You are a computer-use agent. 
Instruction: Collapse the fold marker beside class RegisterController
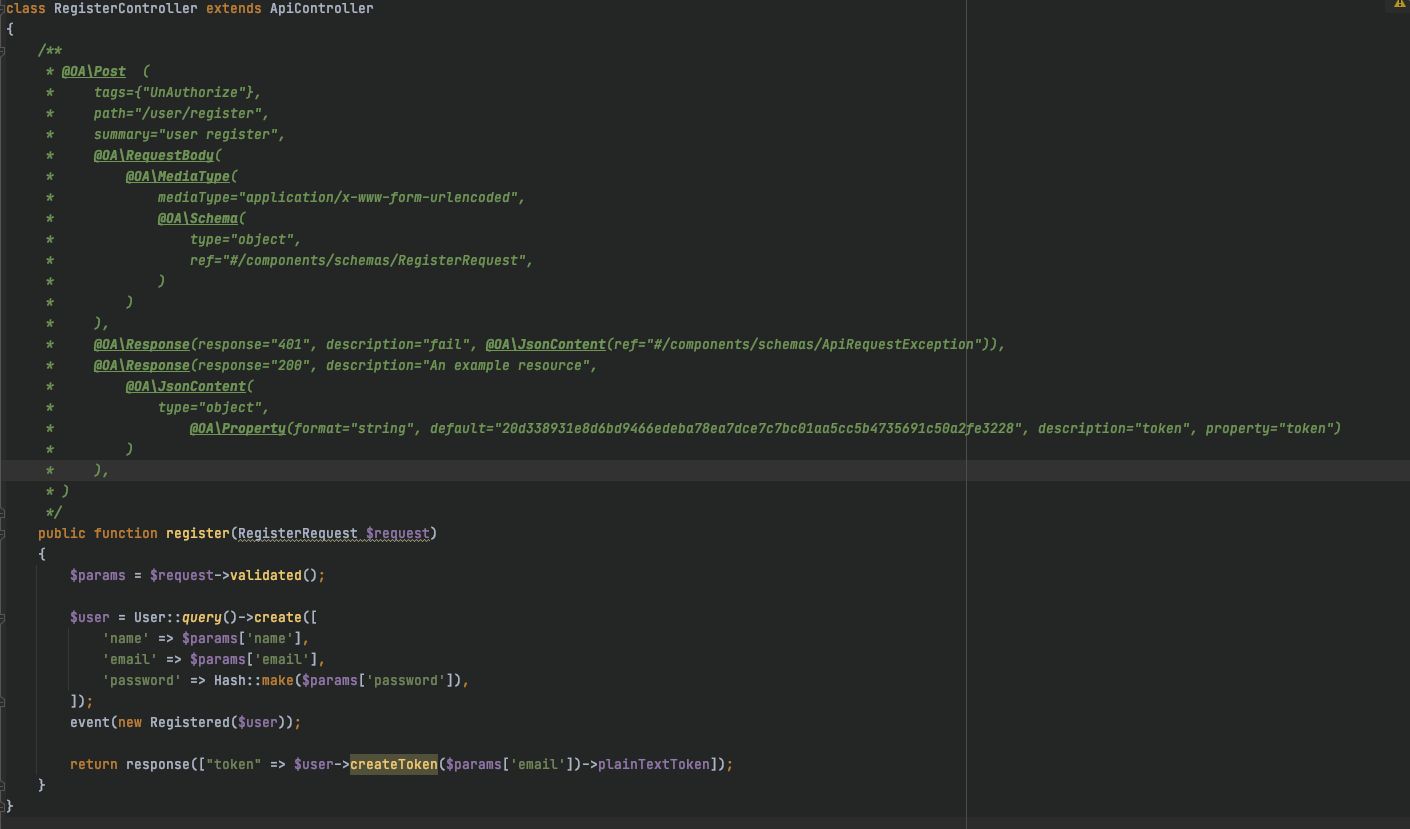(3, 8)
